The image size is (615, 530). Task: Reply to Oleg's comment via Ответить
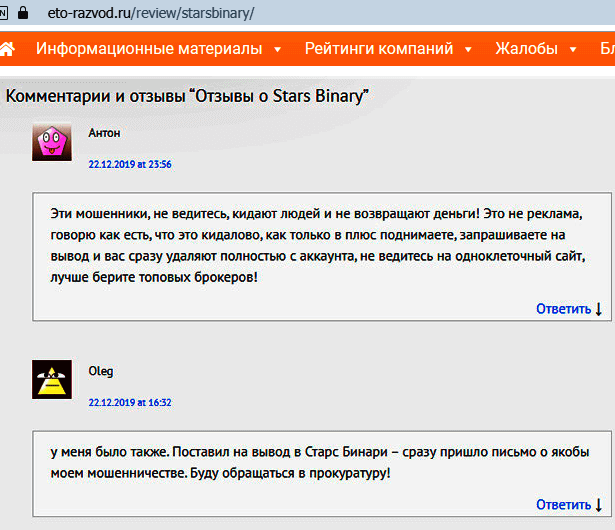563,505
